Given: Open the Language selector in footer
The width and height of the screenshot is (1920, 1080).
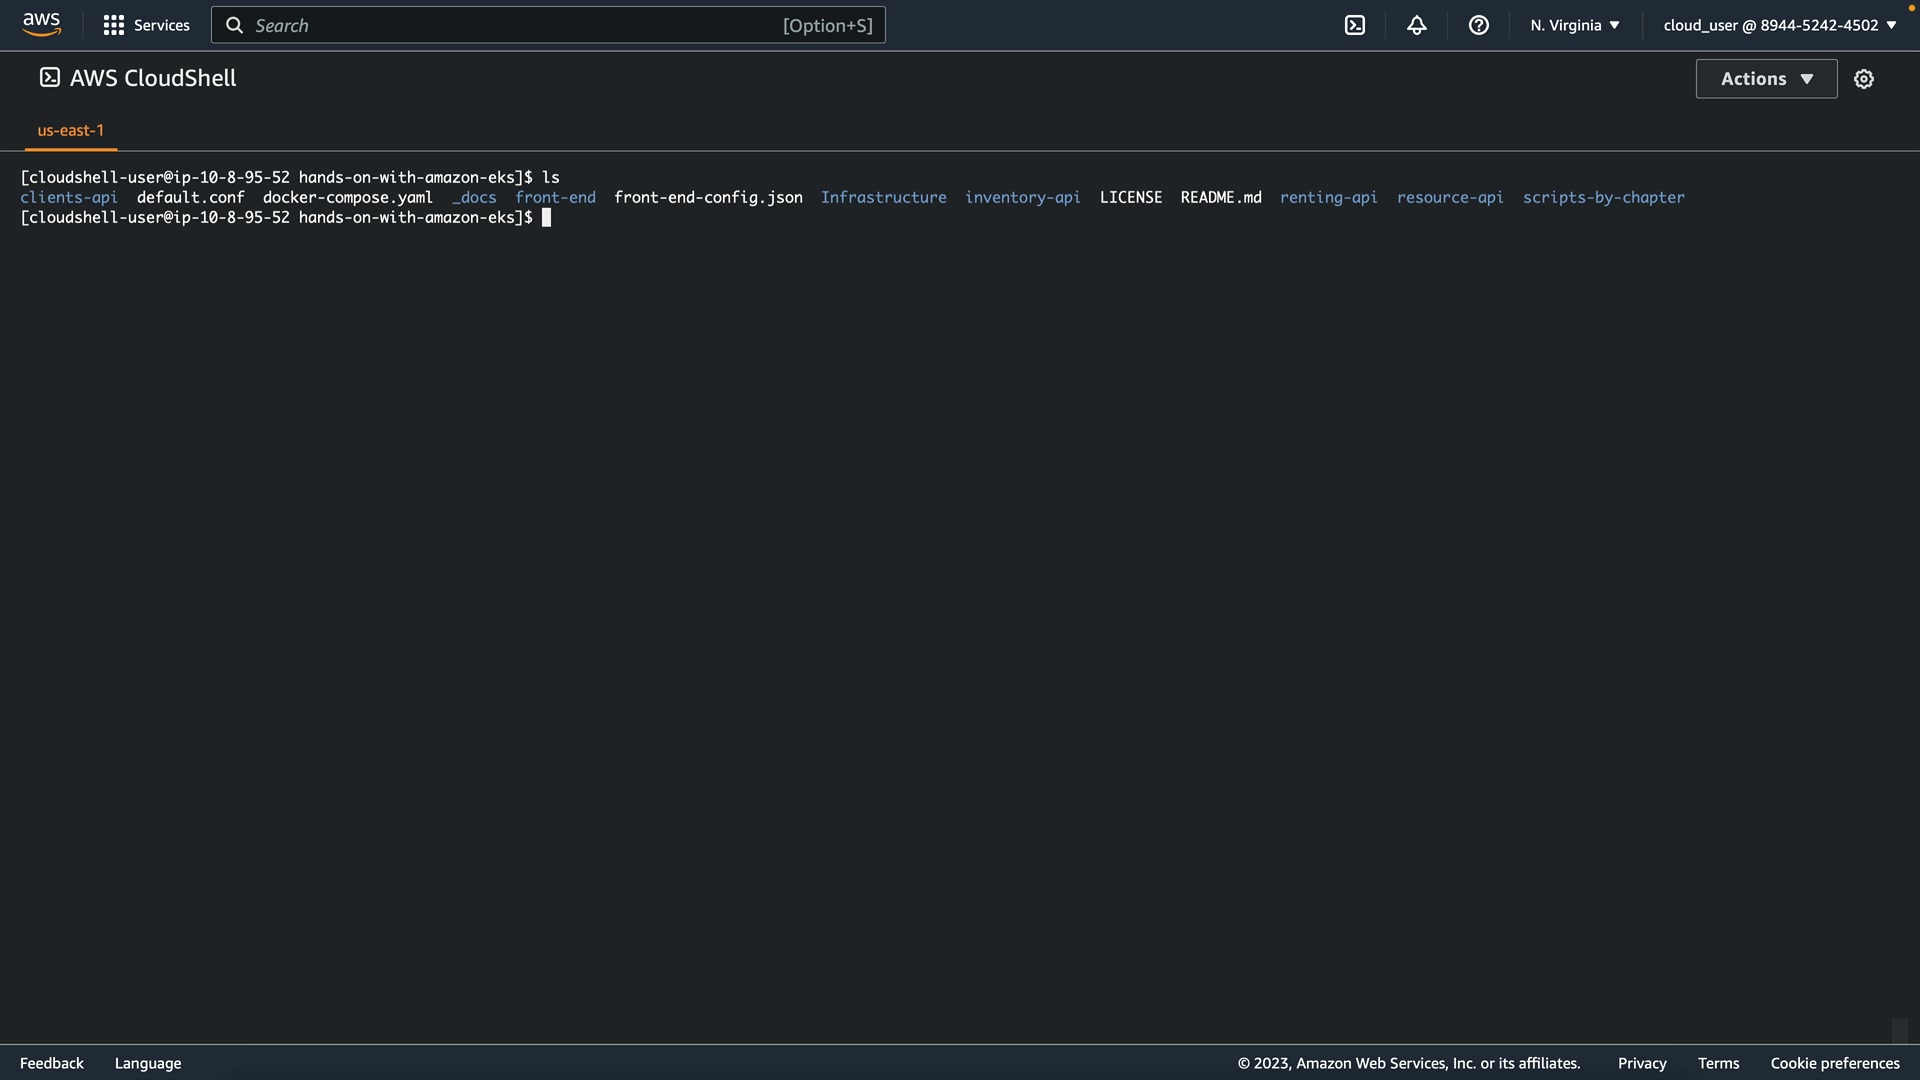Looking at the screenshot, I should click(148, 1063).
